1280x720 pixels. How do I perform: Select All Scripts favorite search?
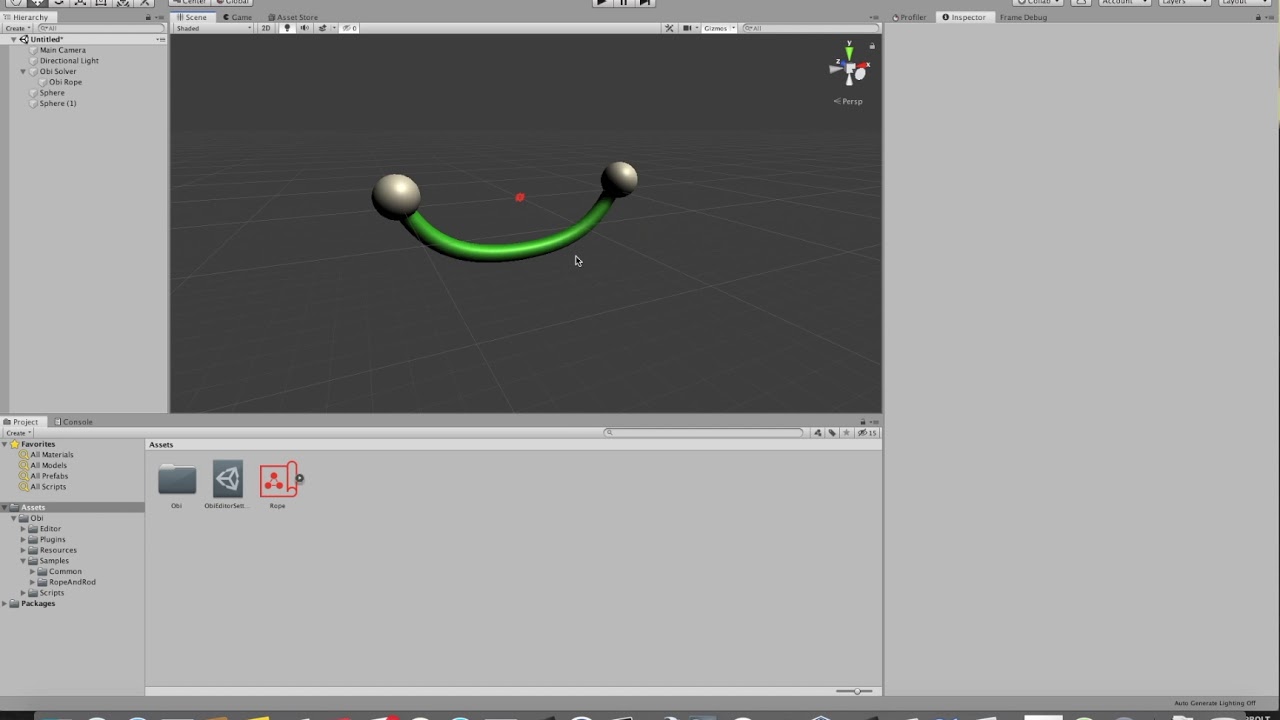pos(47,487)
